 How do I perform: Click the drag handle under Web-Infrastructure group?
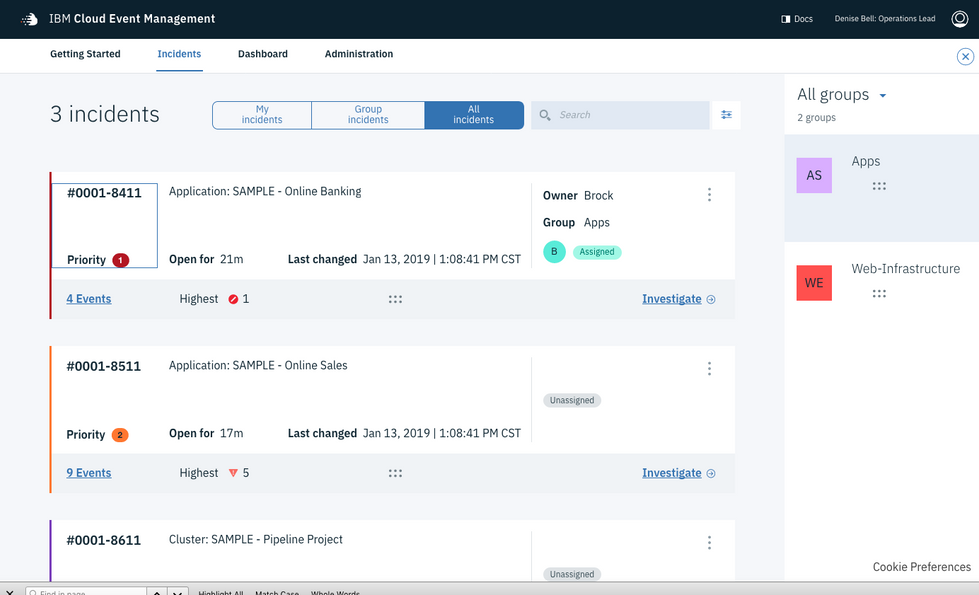coord(879,293)
